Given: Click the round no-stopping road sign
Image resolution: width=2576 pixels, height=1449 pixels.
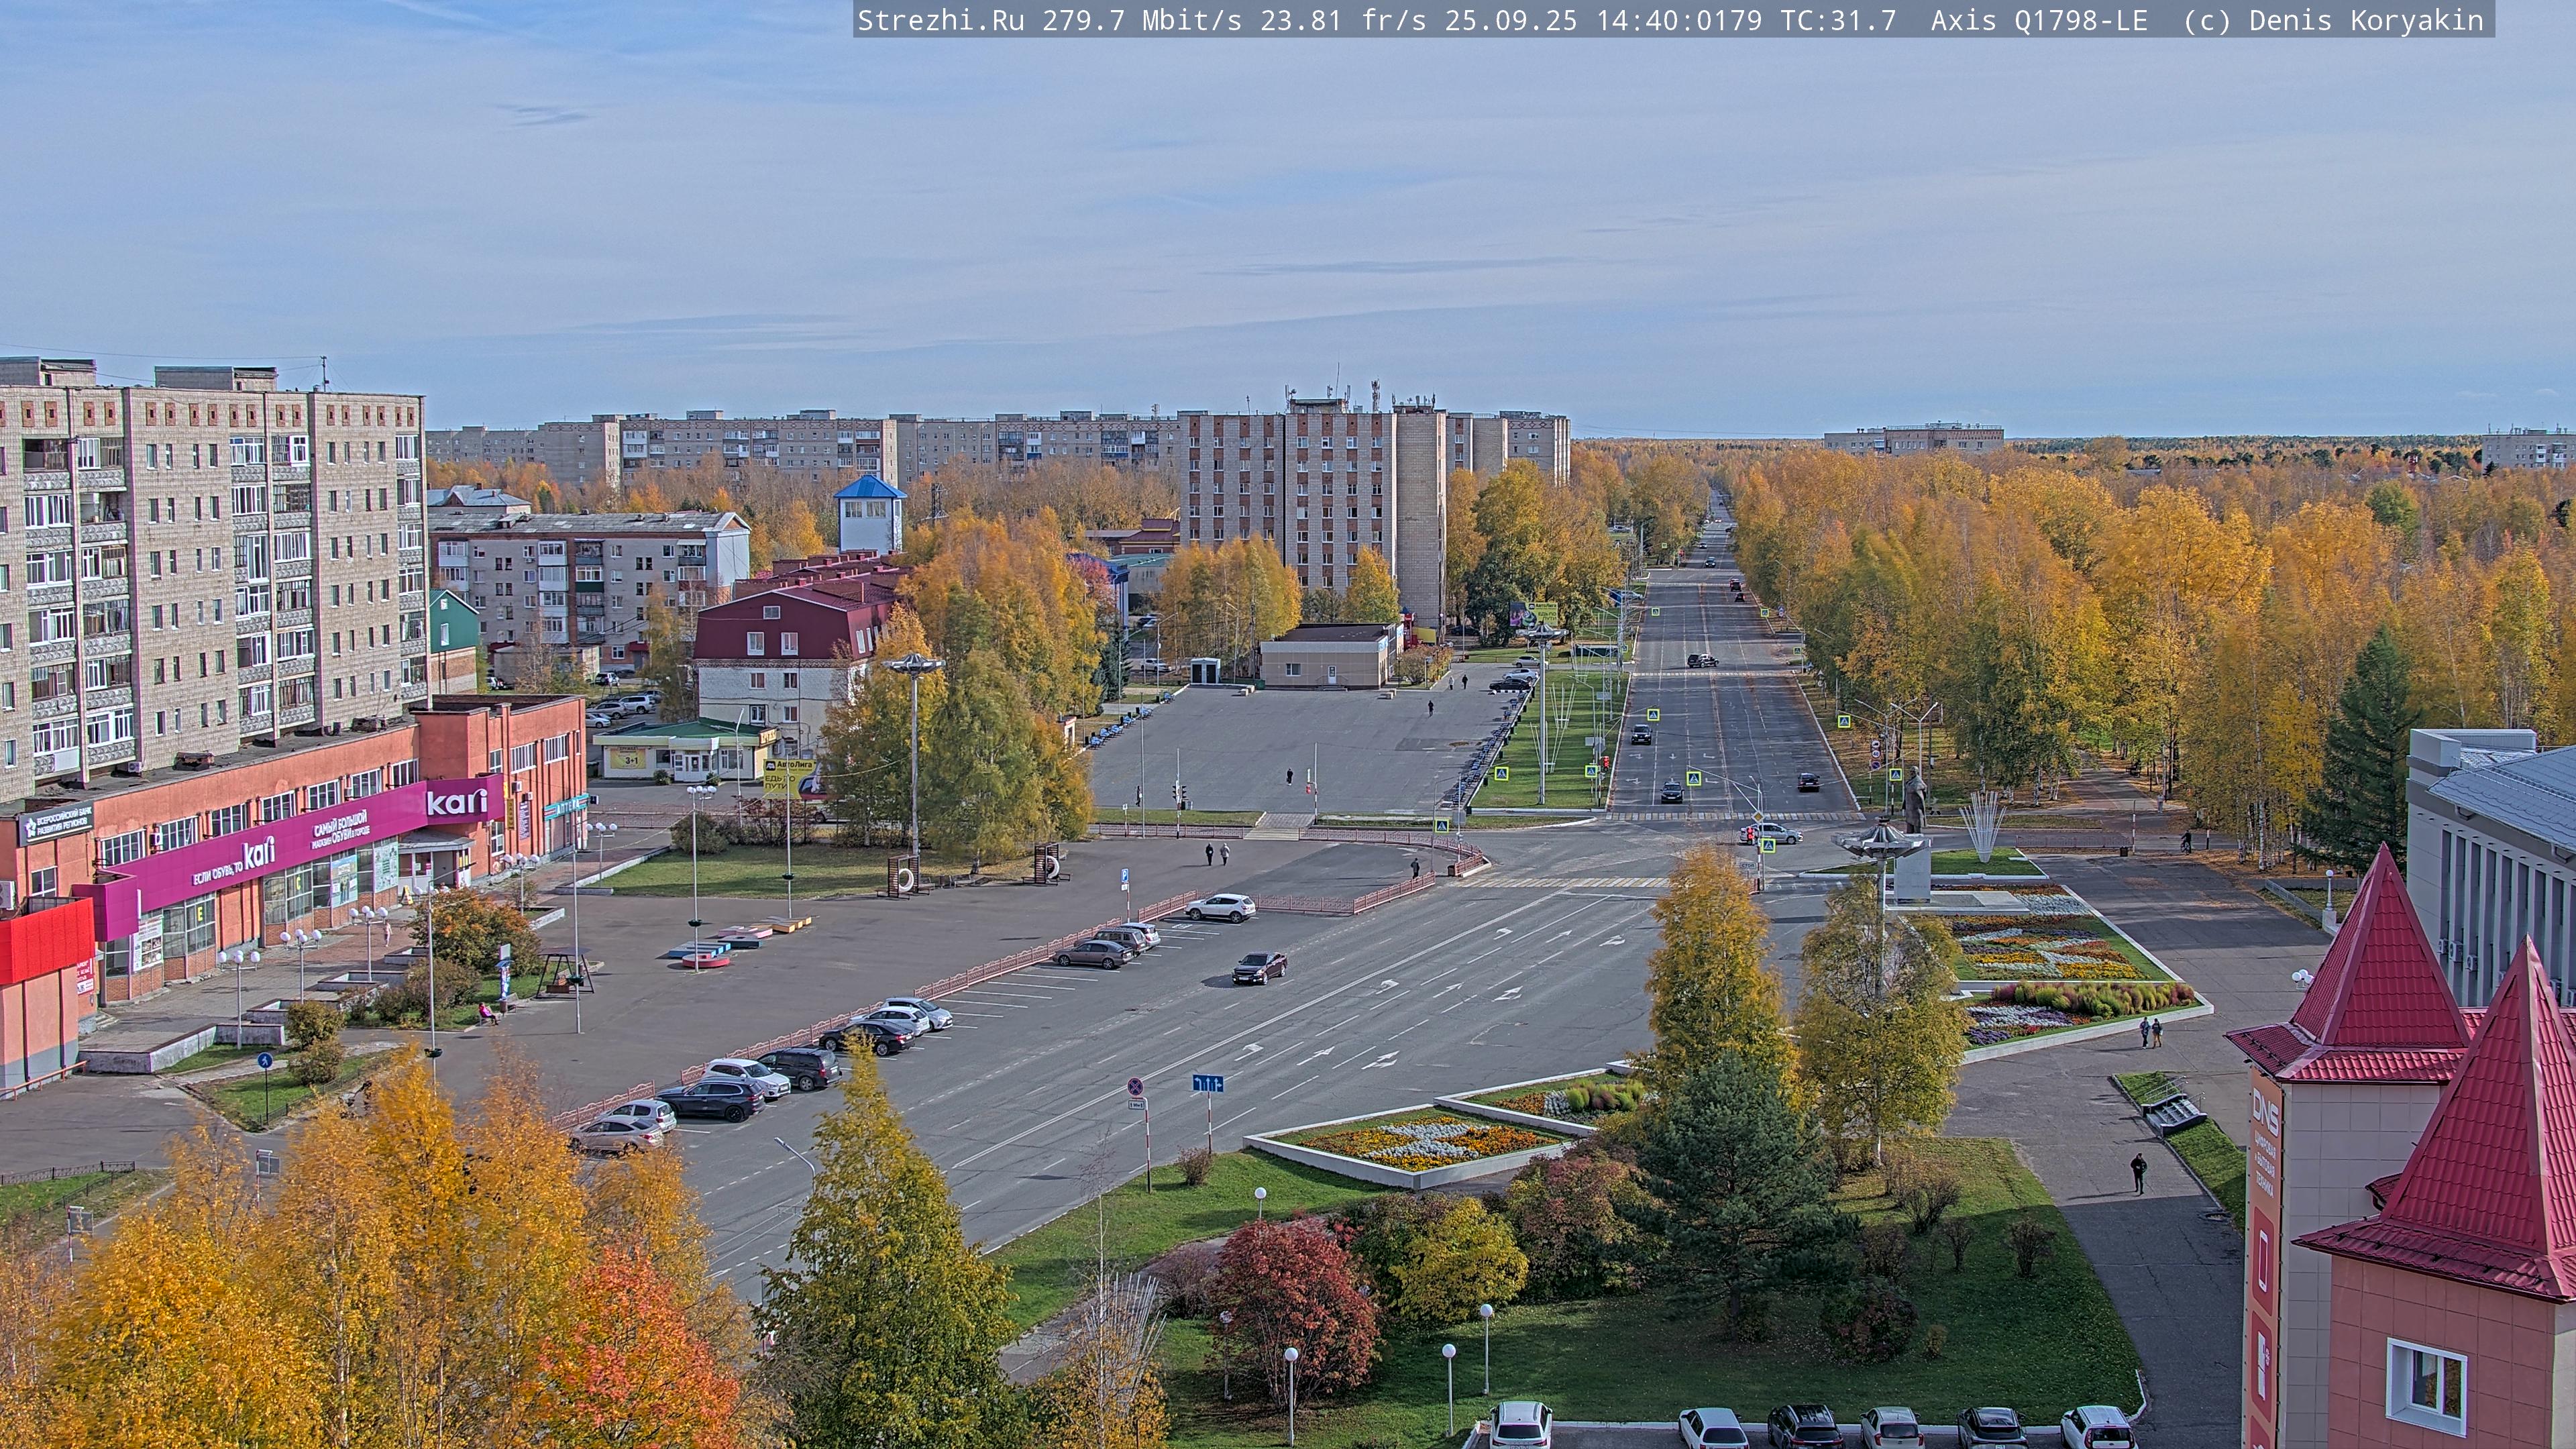Looking at the screenshot, I should pyautogui.click(x=1135, y=1086).
